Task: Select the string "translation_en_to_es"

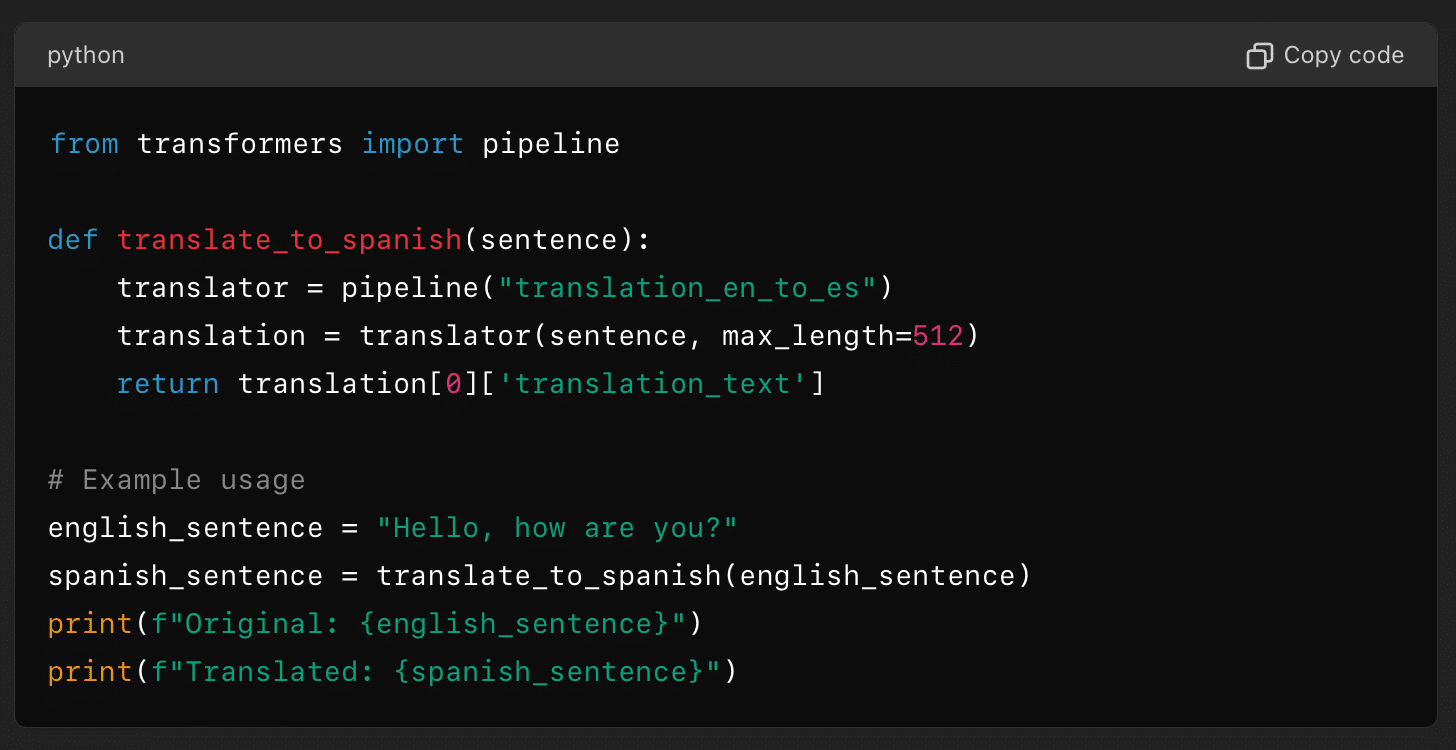Action: [x=690, y=287]
